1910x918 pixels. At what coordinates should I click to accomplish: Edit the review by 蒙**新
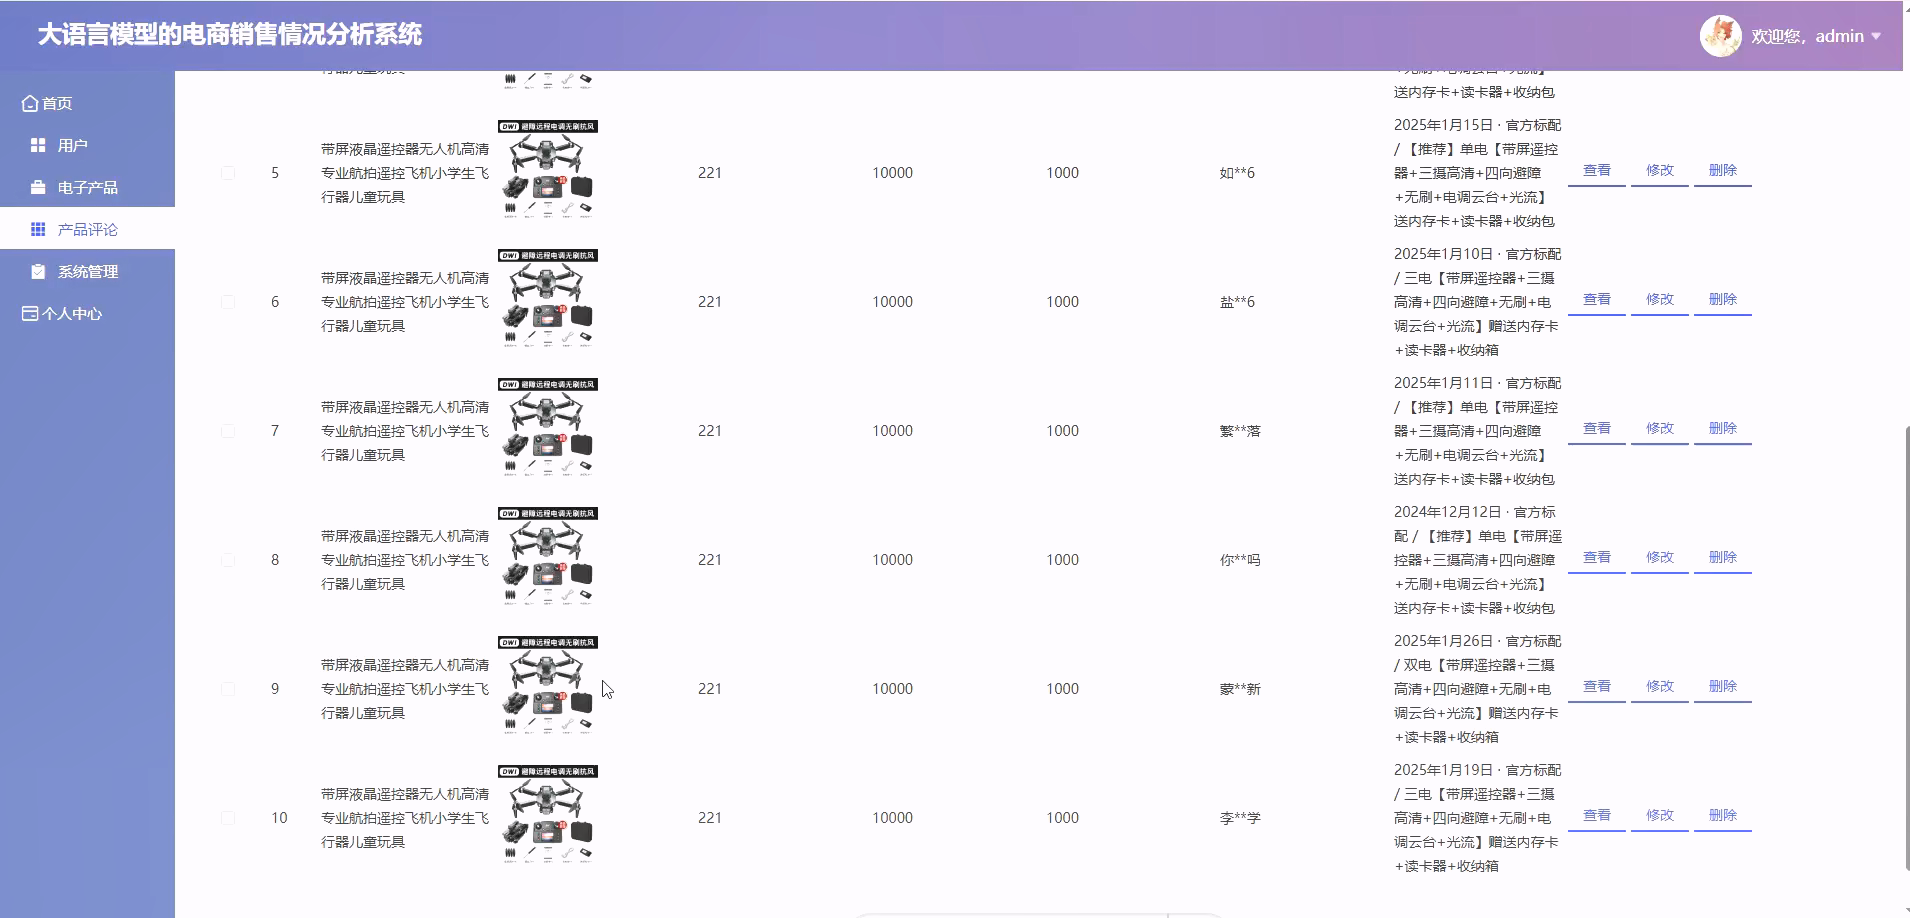[1660, 687]
